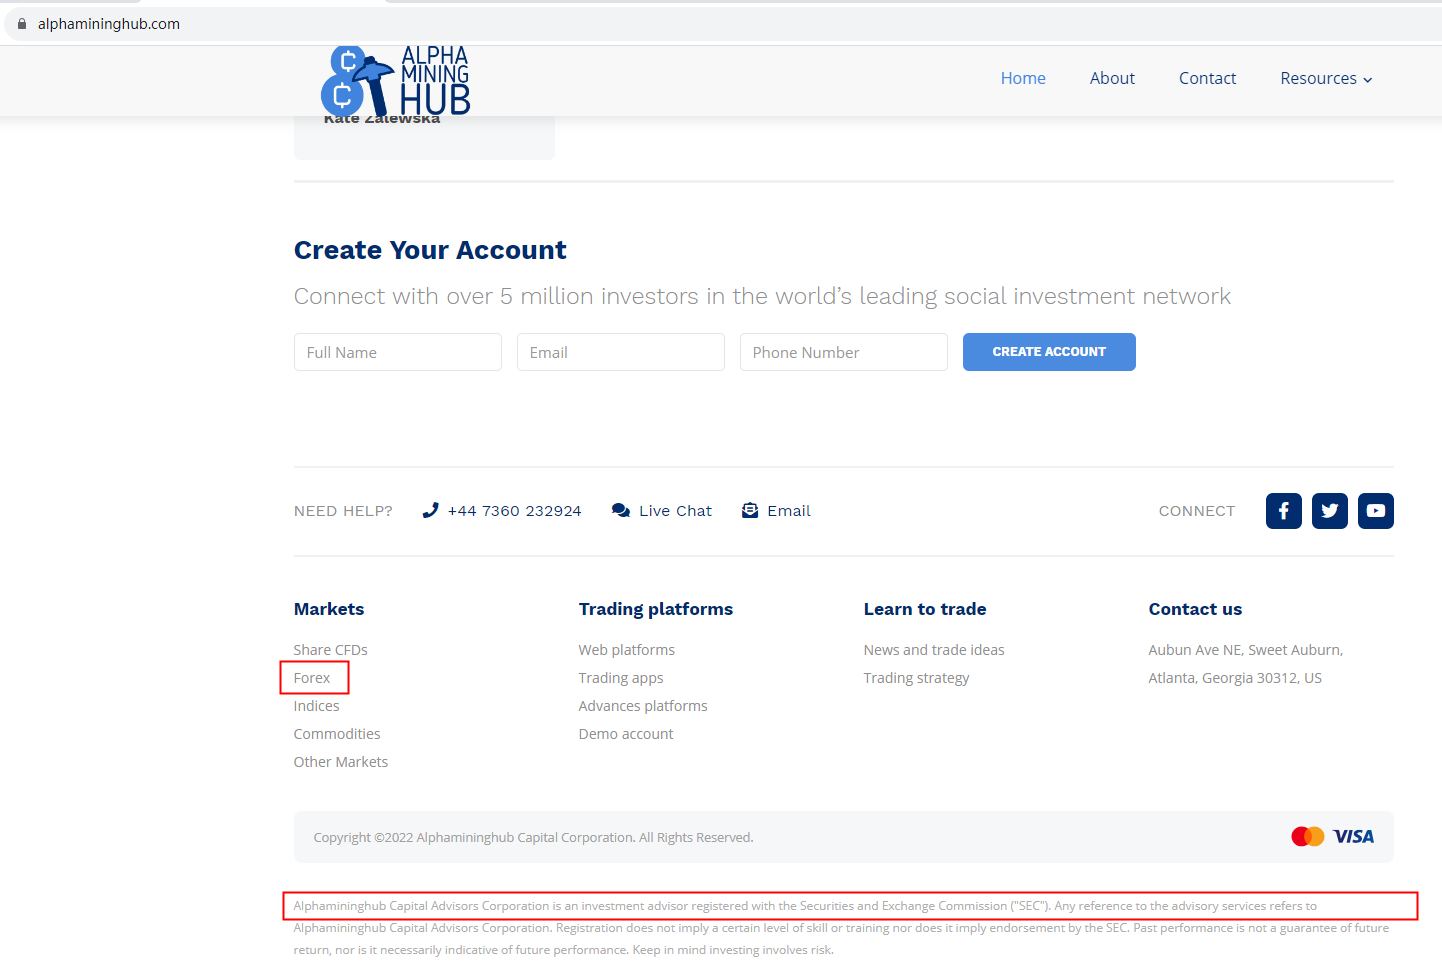
Task: Open the About menu item
Action: tap(1112, 78)
